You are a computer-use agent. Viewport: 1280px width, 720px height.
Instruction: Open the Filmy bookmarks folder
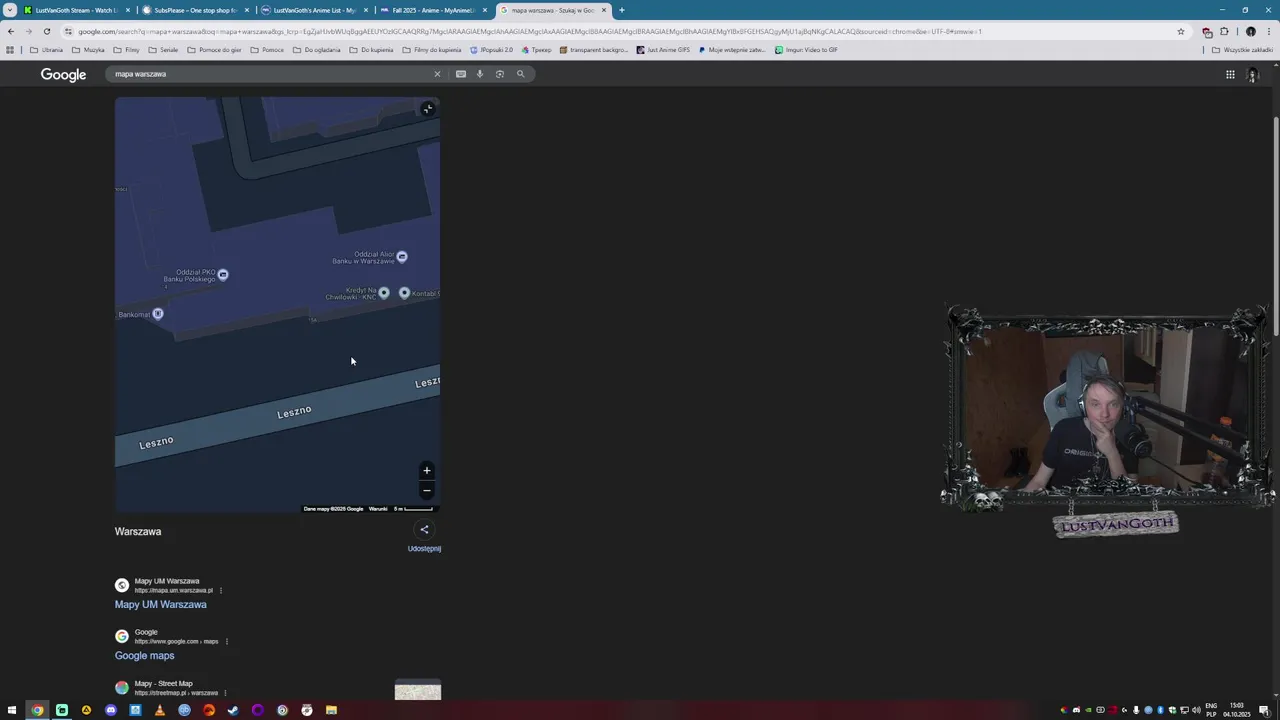pyautogui.click(x=126, y=50)
